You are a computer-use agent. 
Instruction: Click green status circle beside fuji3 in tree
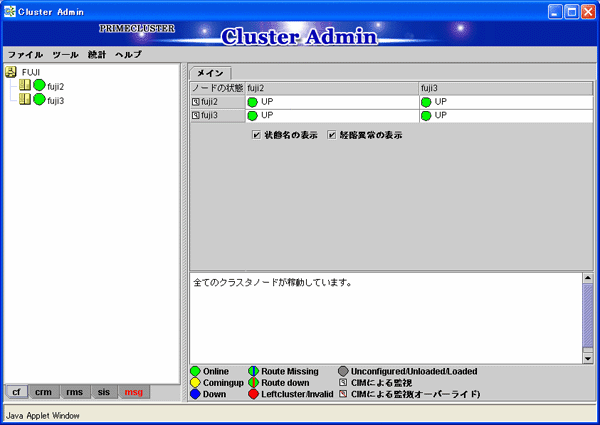tap(39, 99)
